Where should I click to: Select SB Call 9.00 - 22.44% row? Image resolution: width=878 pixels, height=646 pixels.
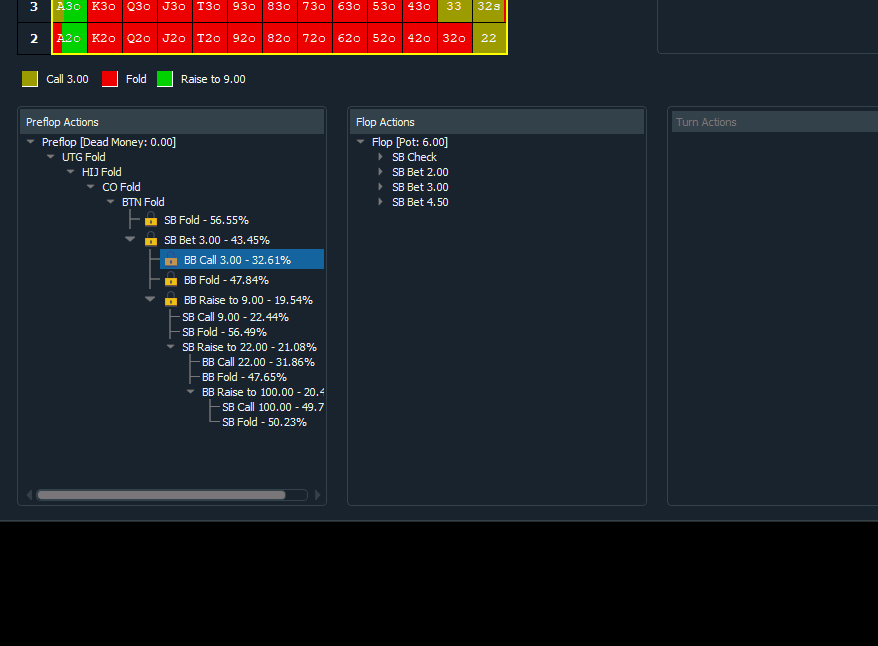(x=235, y=317)
